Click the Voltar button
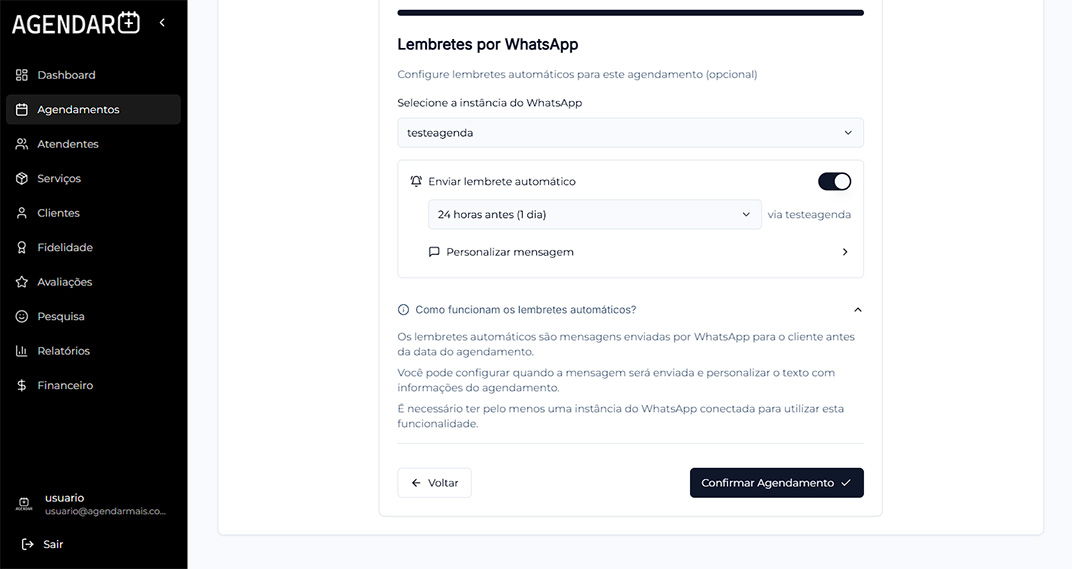The height and width of the screenshot is (569, 1072). click(x=434, y=483)
